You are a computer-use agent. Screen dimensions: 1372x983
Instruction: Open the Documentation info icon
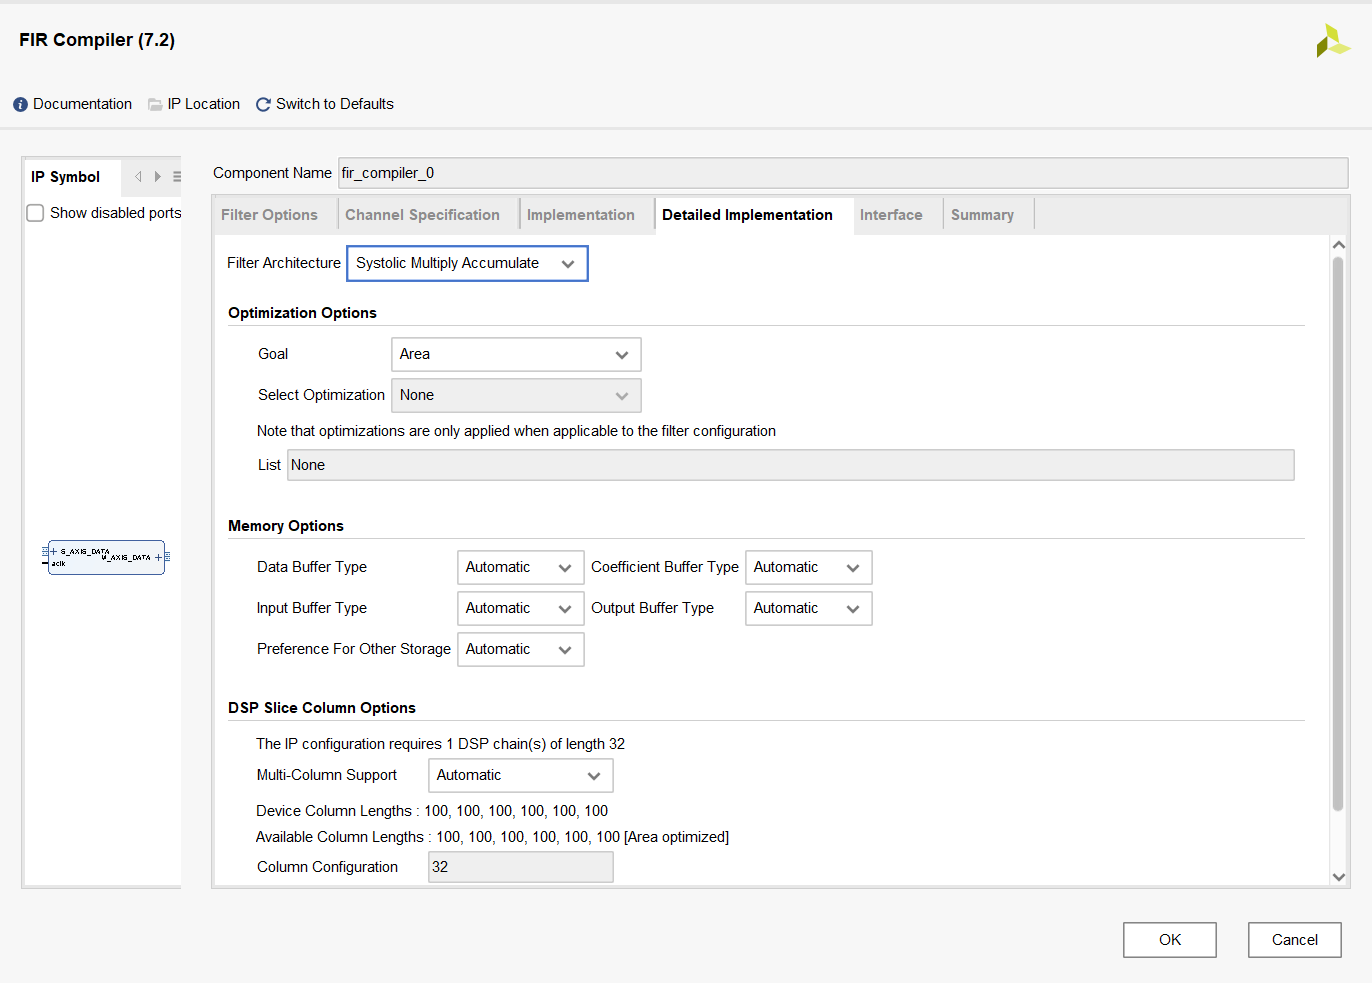[x=20, y=104]
